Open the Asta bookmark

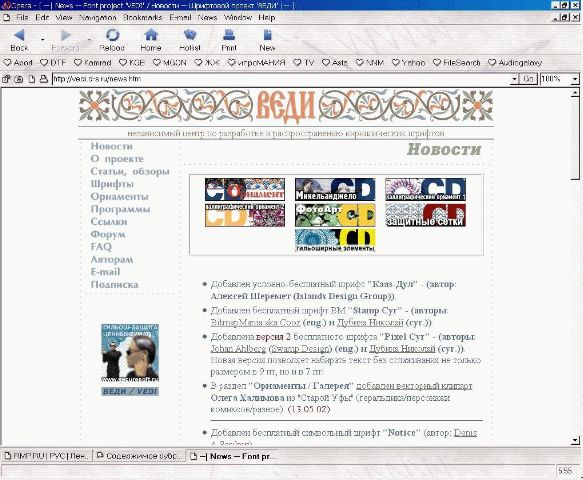coord(335,63)
